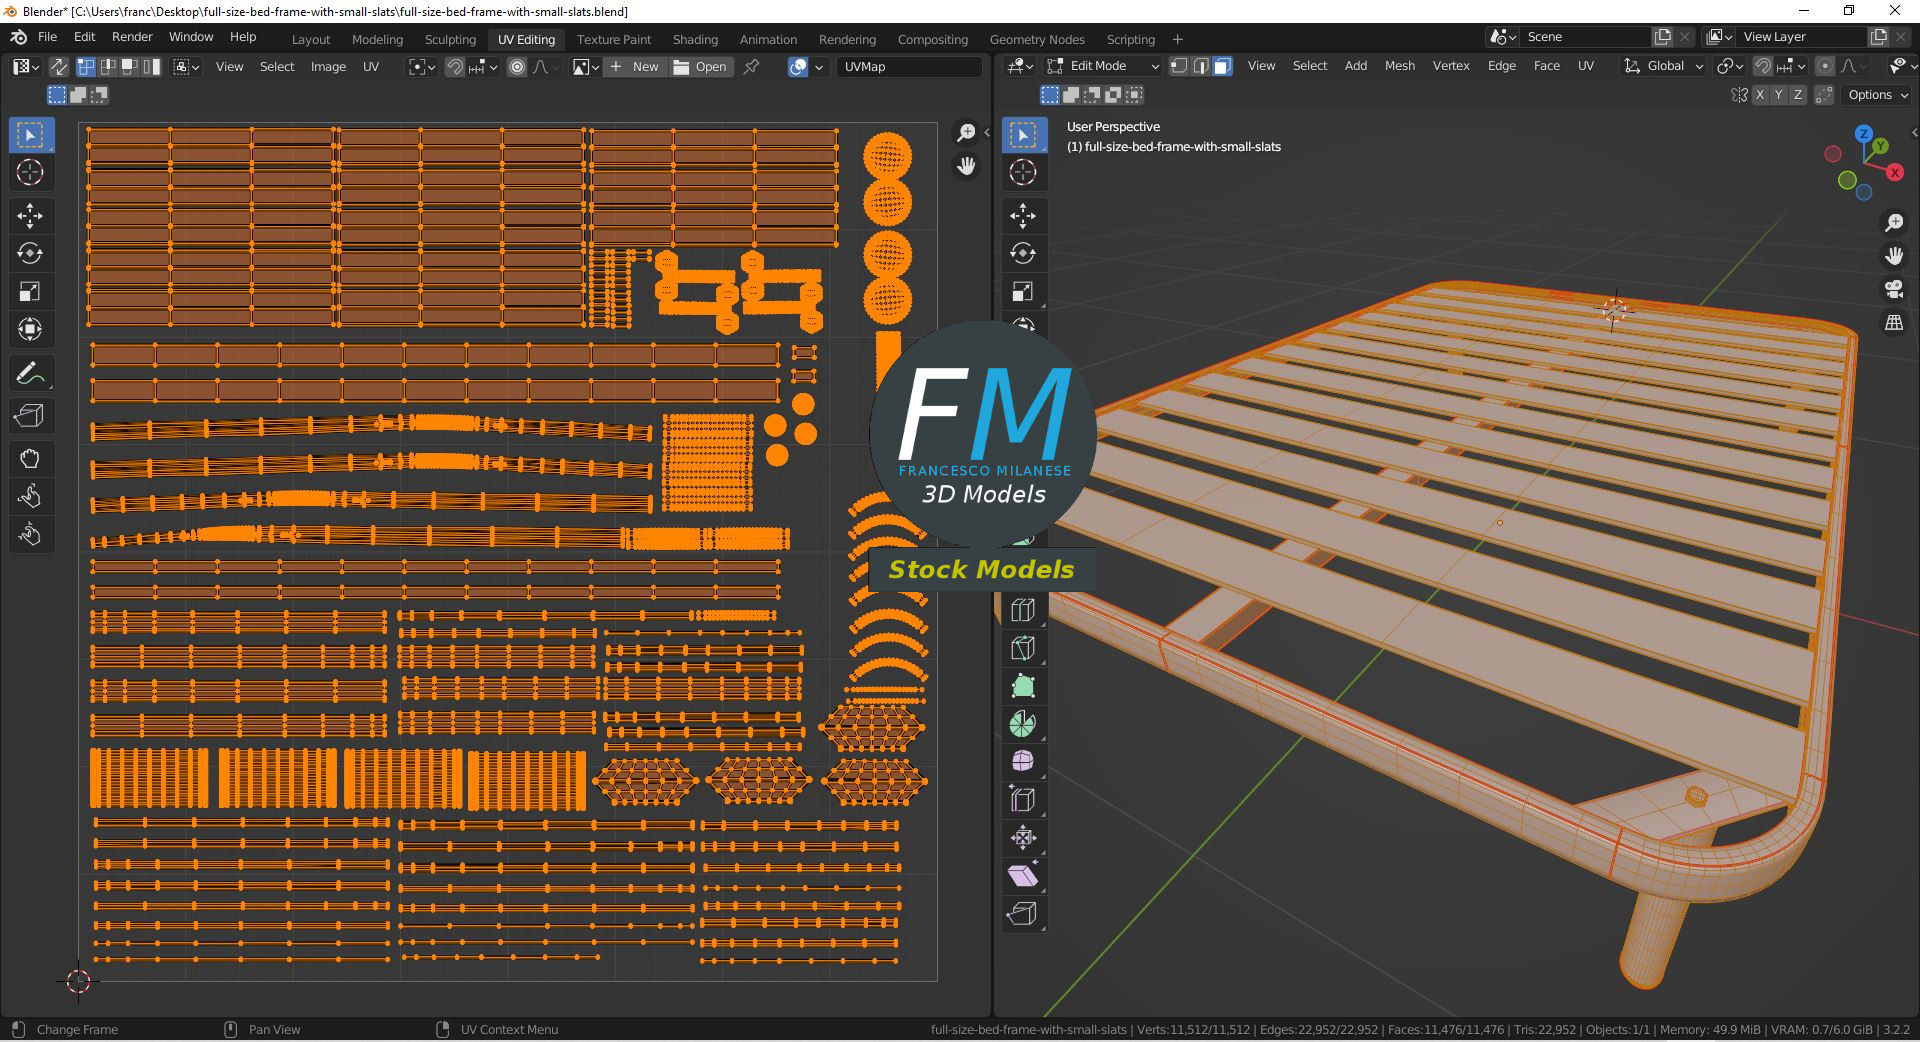The image size is (1920, 1042).
Task: Open the Global transform orientation dropdown
Action: pyautogui.click(x=1664, y=66)
